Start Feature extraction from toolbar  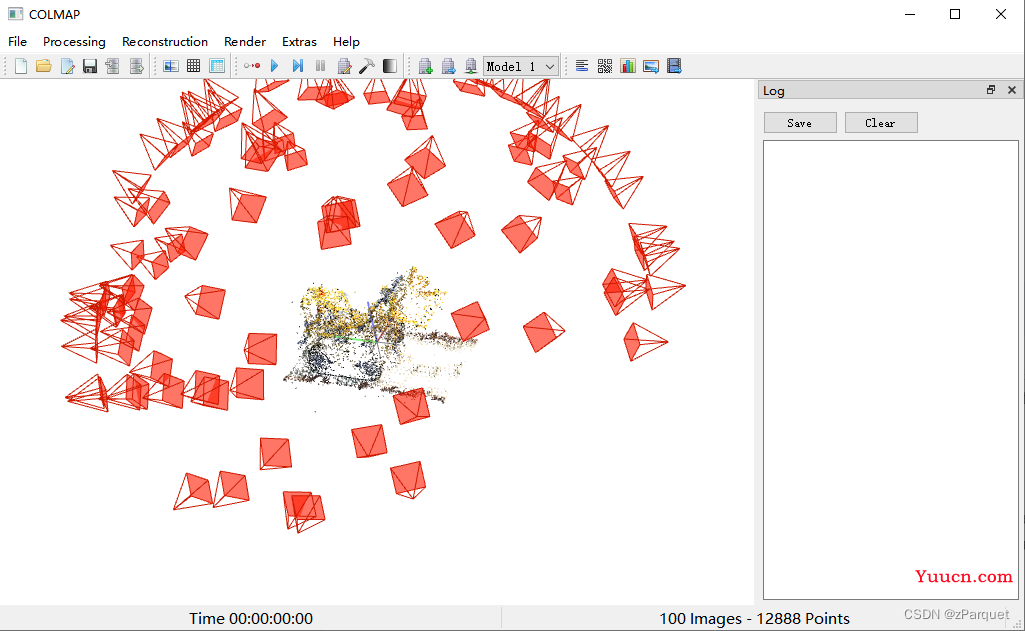[171, 66]
